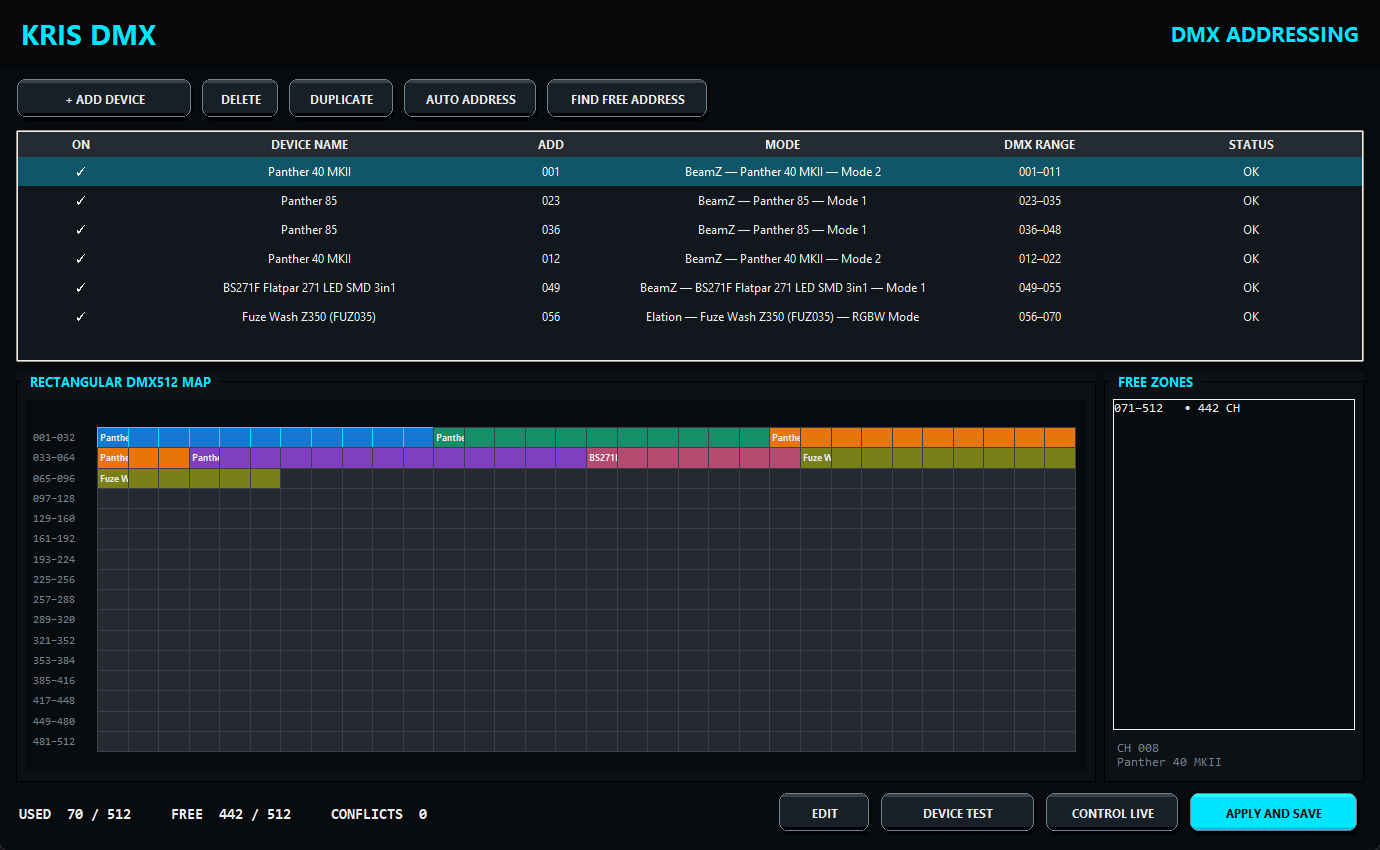Toggle ON checkmark for Panther 85 at 036

[x=81, y=230]
